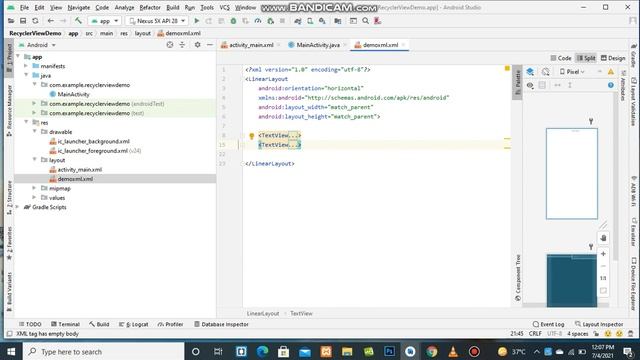
Task: Switch editor to Design view mode
Action: [613, 58]
